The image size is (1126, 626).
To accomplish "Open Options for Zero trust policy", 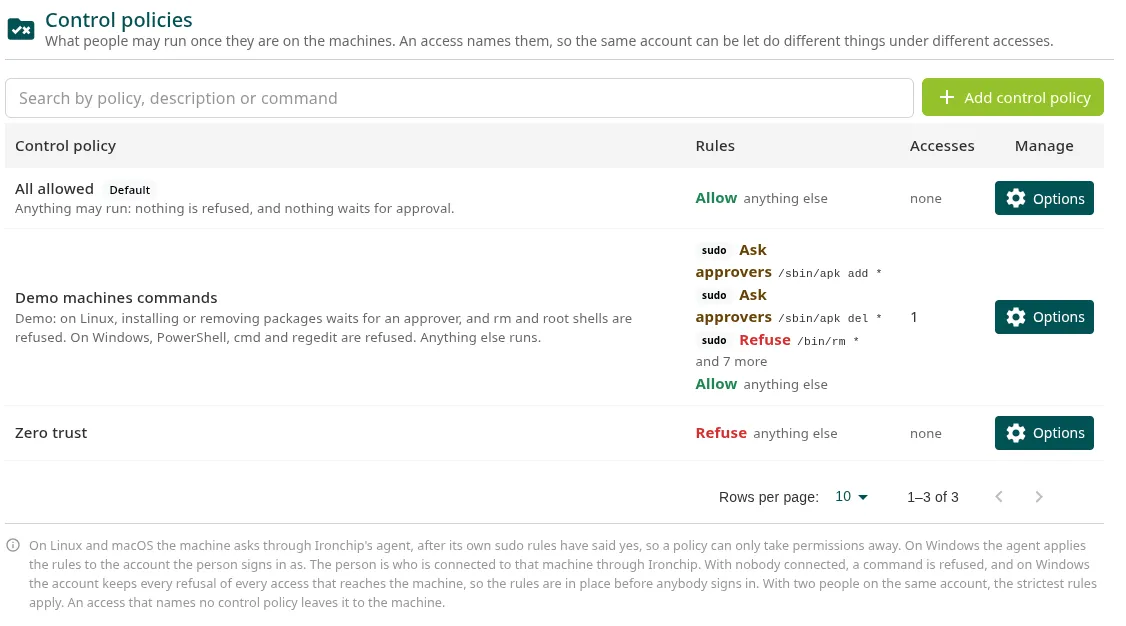I will tap(1044, 433).
